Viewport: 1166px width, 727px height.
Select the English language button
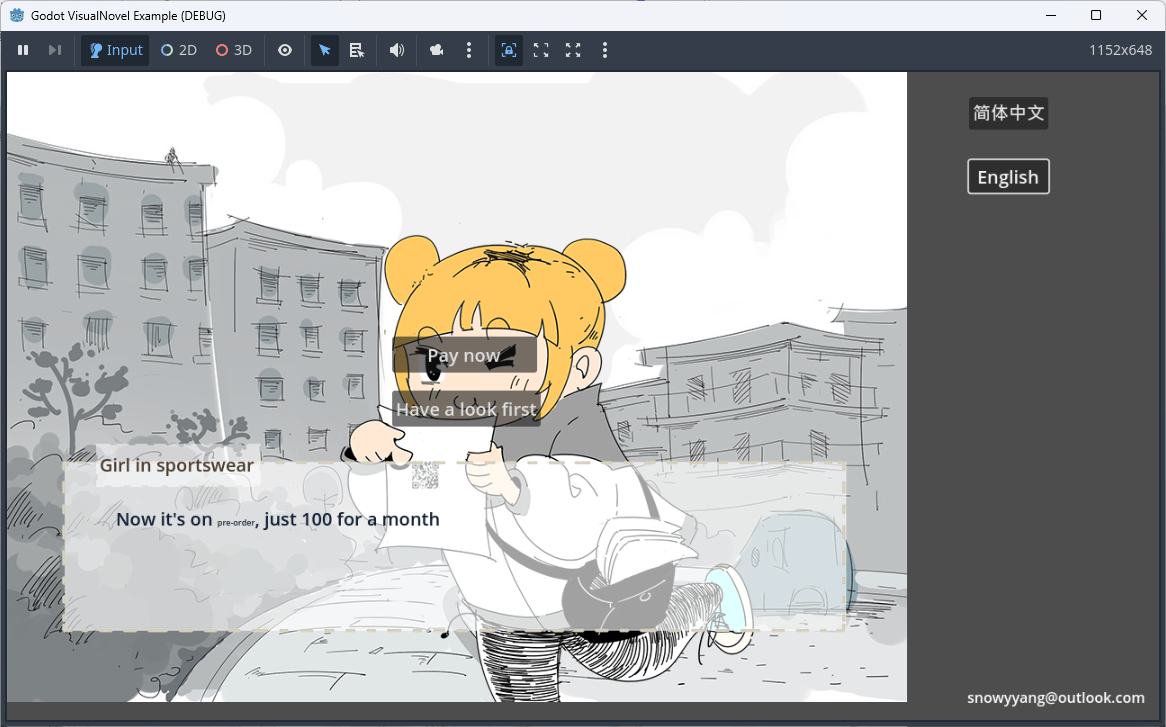1008,177
